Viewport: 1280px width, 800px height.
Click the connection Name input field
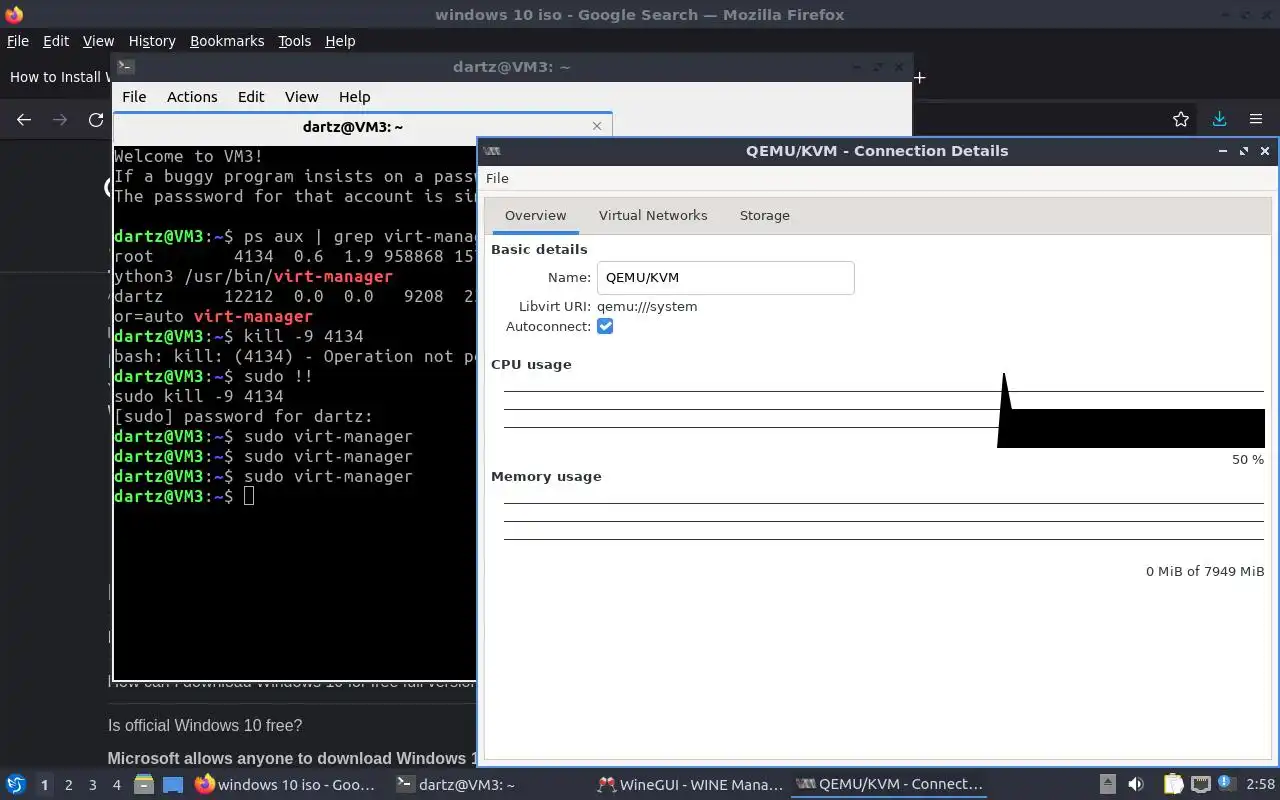click(725, 278)
